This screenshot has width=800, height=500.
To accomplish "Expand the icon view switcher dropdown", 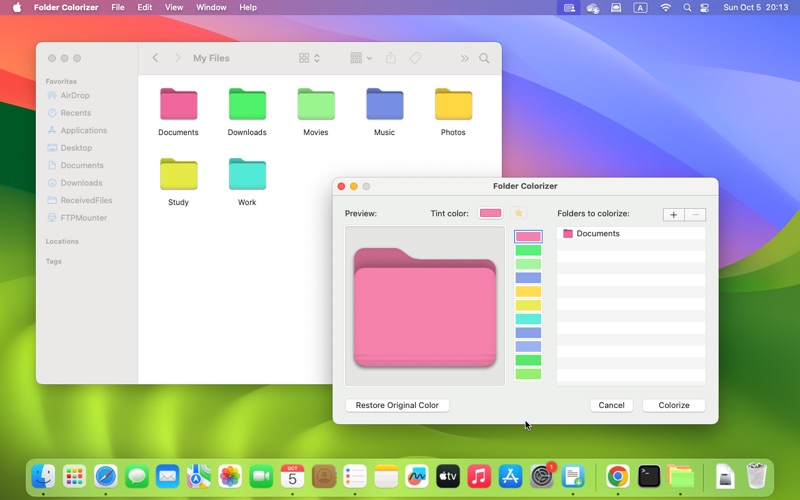I will 310,59.
